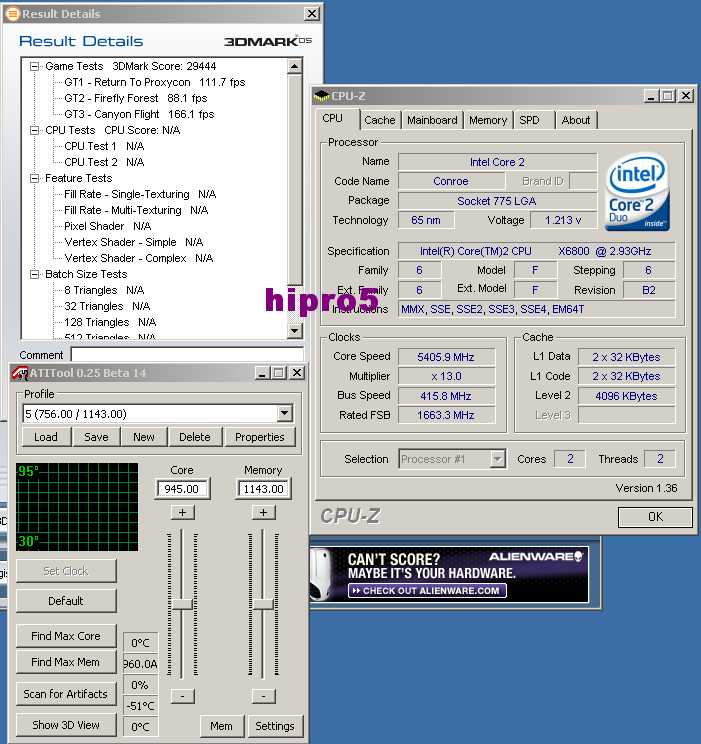Collapse the Game Tests tree node
The image size is (701, 744).
[34, 66]
